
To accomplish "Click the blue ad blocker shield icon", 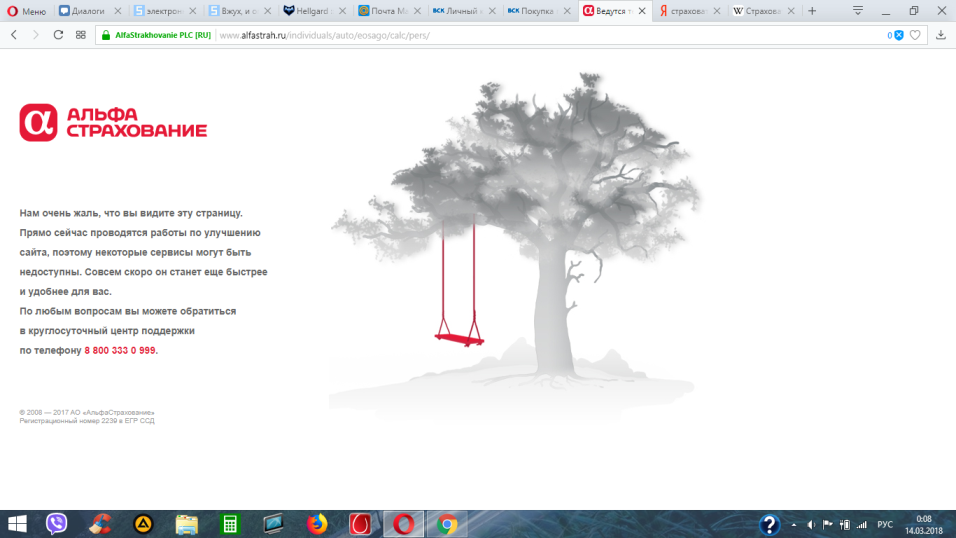I will click(898, 35).
